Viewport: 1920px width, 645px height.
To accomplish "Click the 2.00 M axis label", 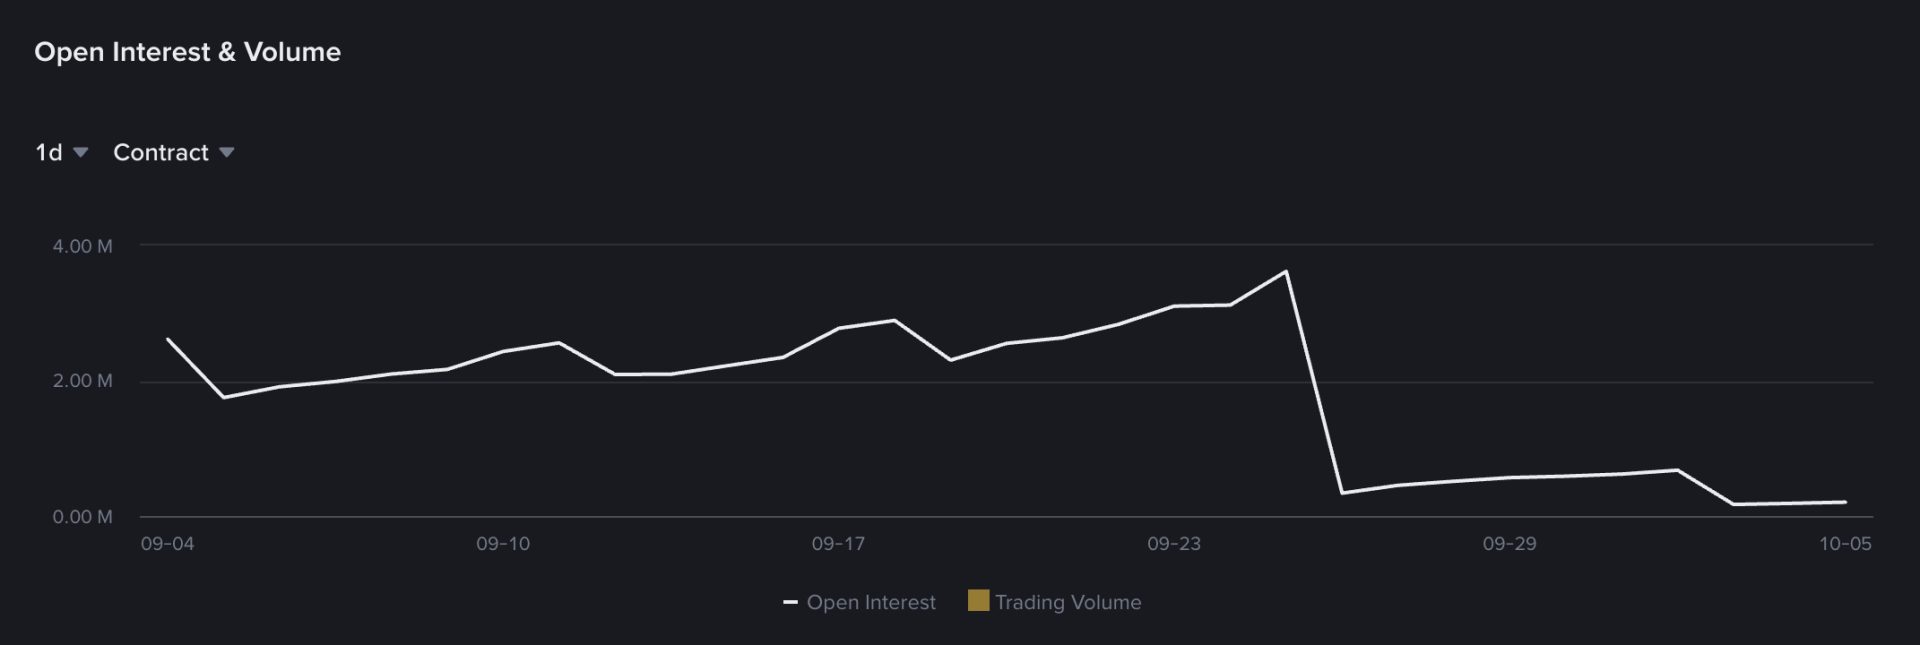I will (82, 381).
